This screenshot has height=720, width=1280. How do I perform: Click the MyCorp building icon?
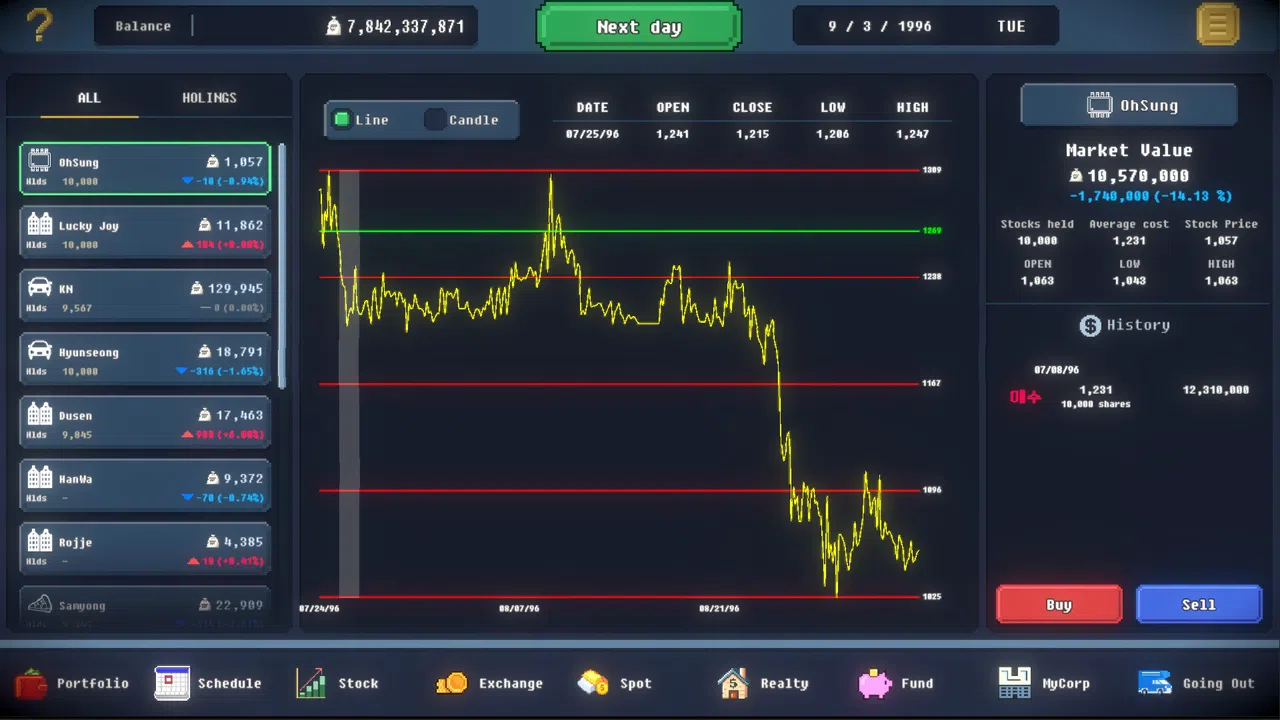[x=1015, y=683]
